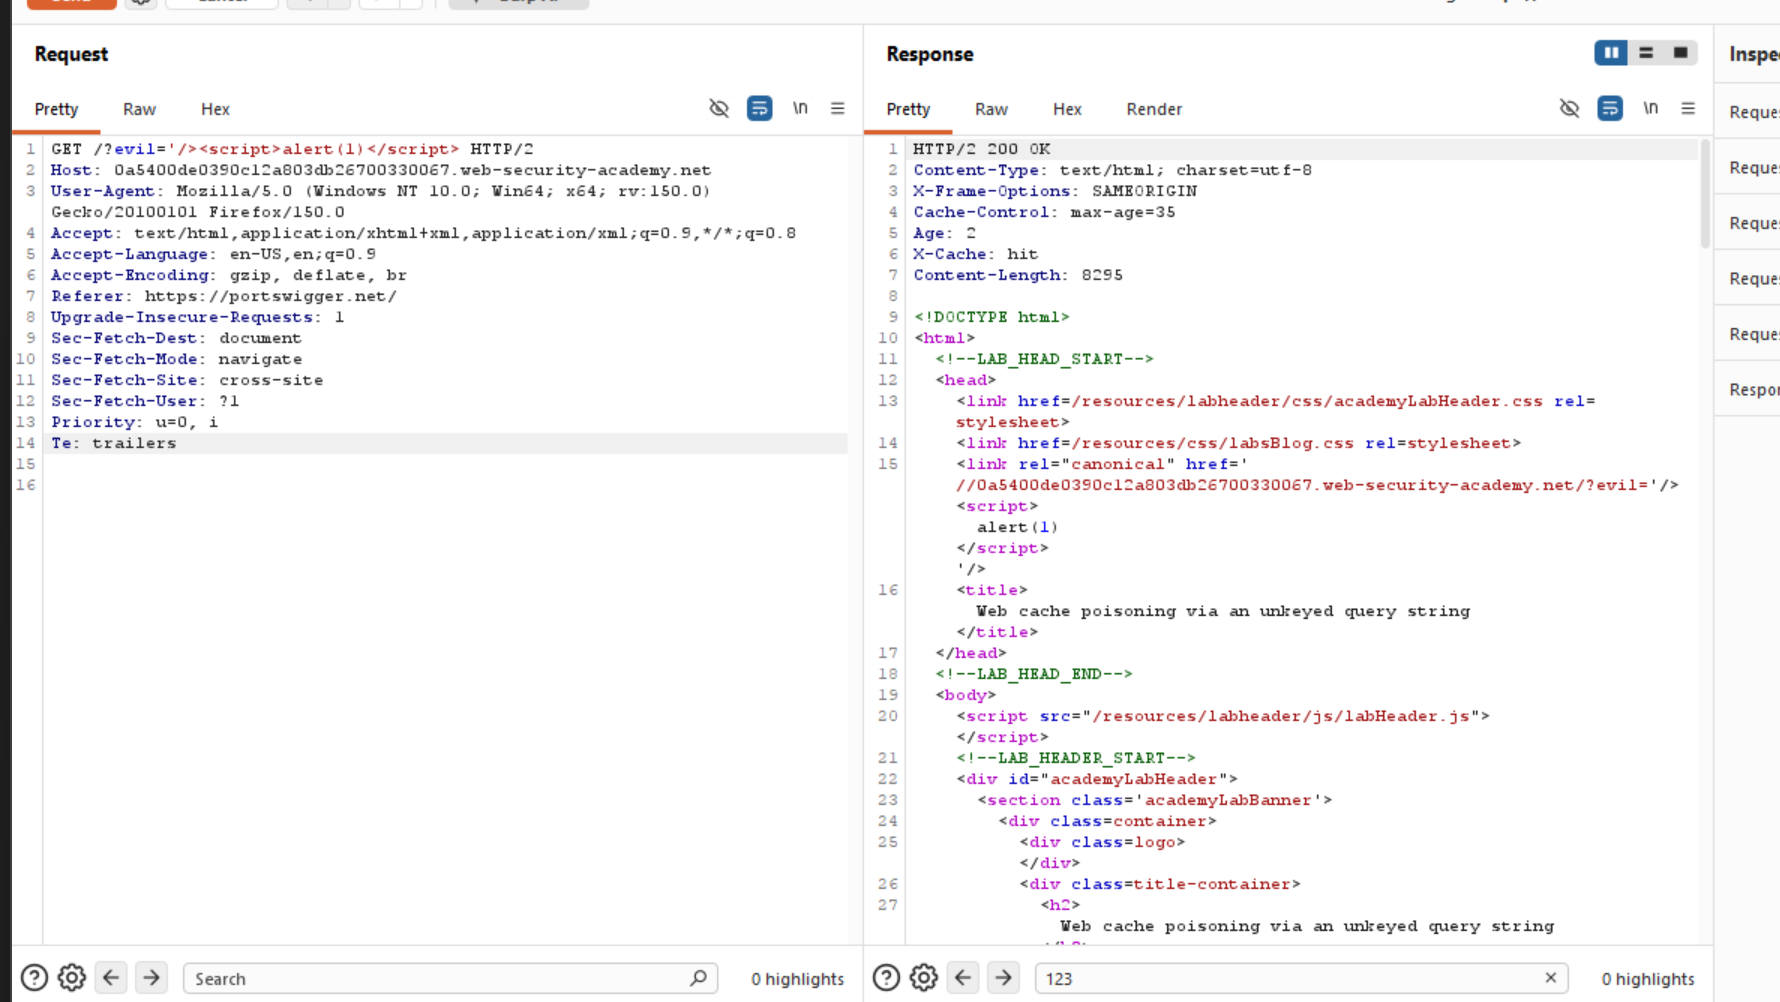Click the <!DOCTYPE html> line in Response
This screenshot has height=1002, width=1780.
pyautogui.click(x=991, y=317)
